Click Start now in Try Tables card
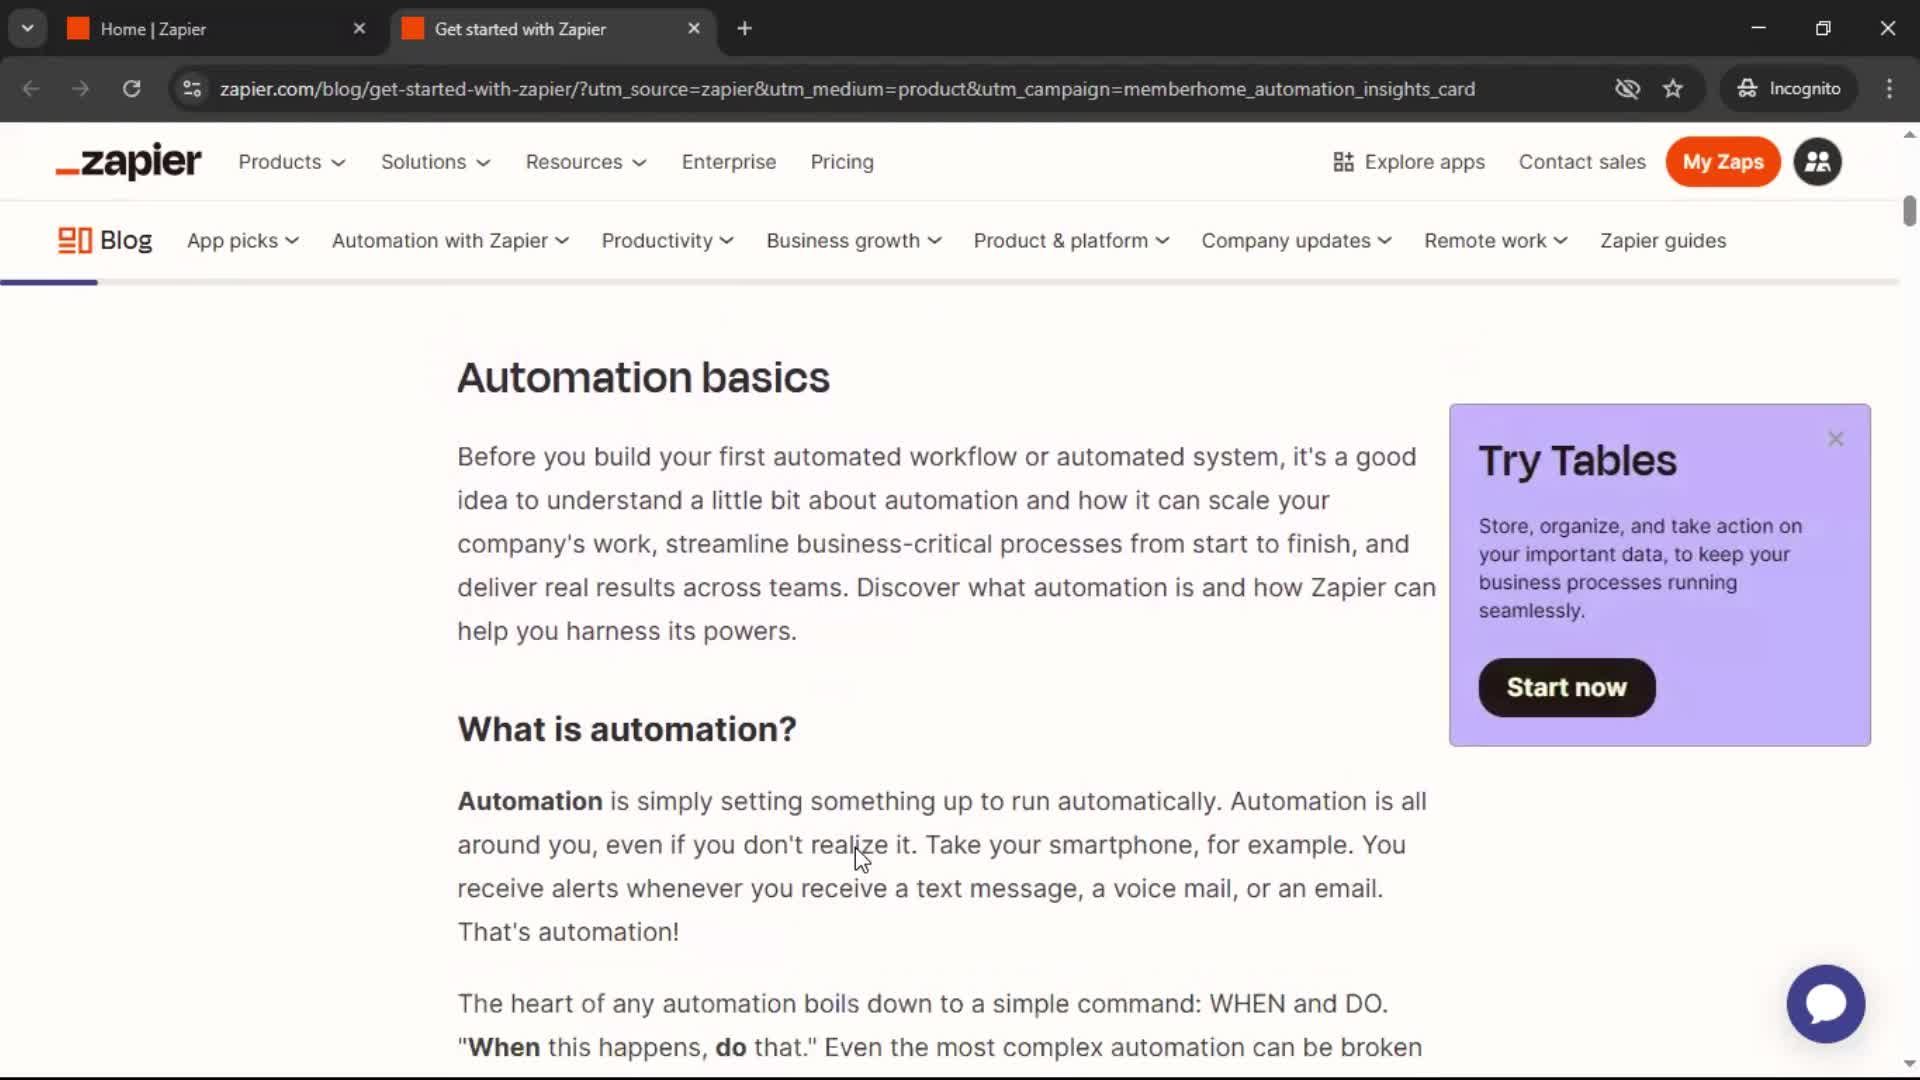 (1567, 687)
